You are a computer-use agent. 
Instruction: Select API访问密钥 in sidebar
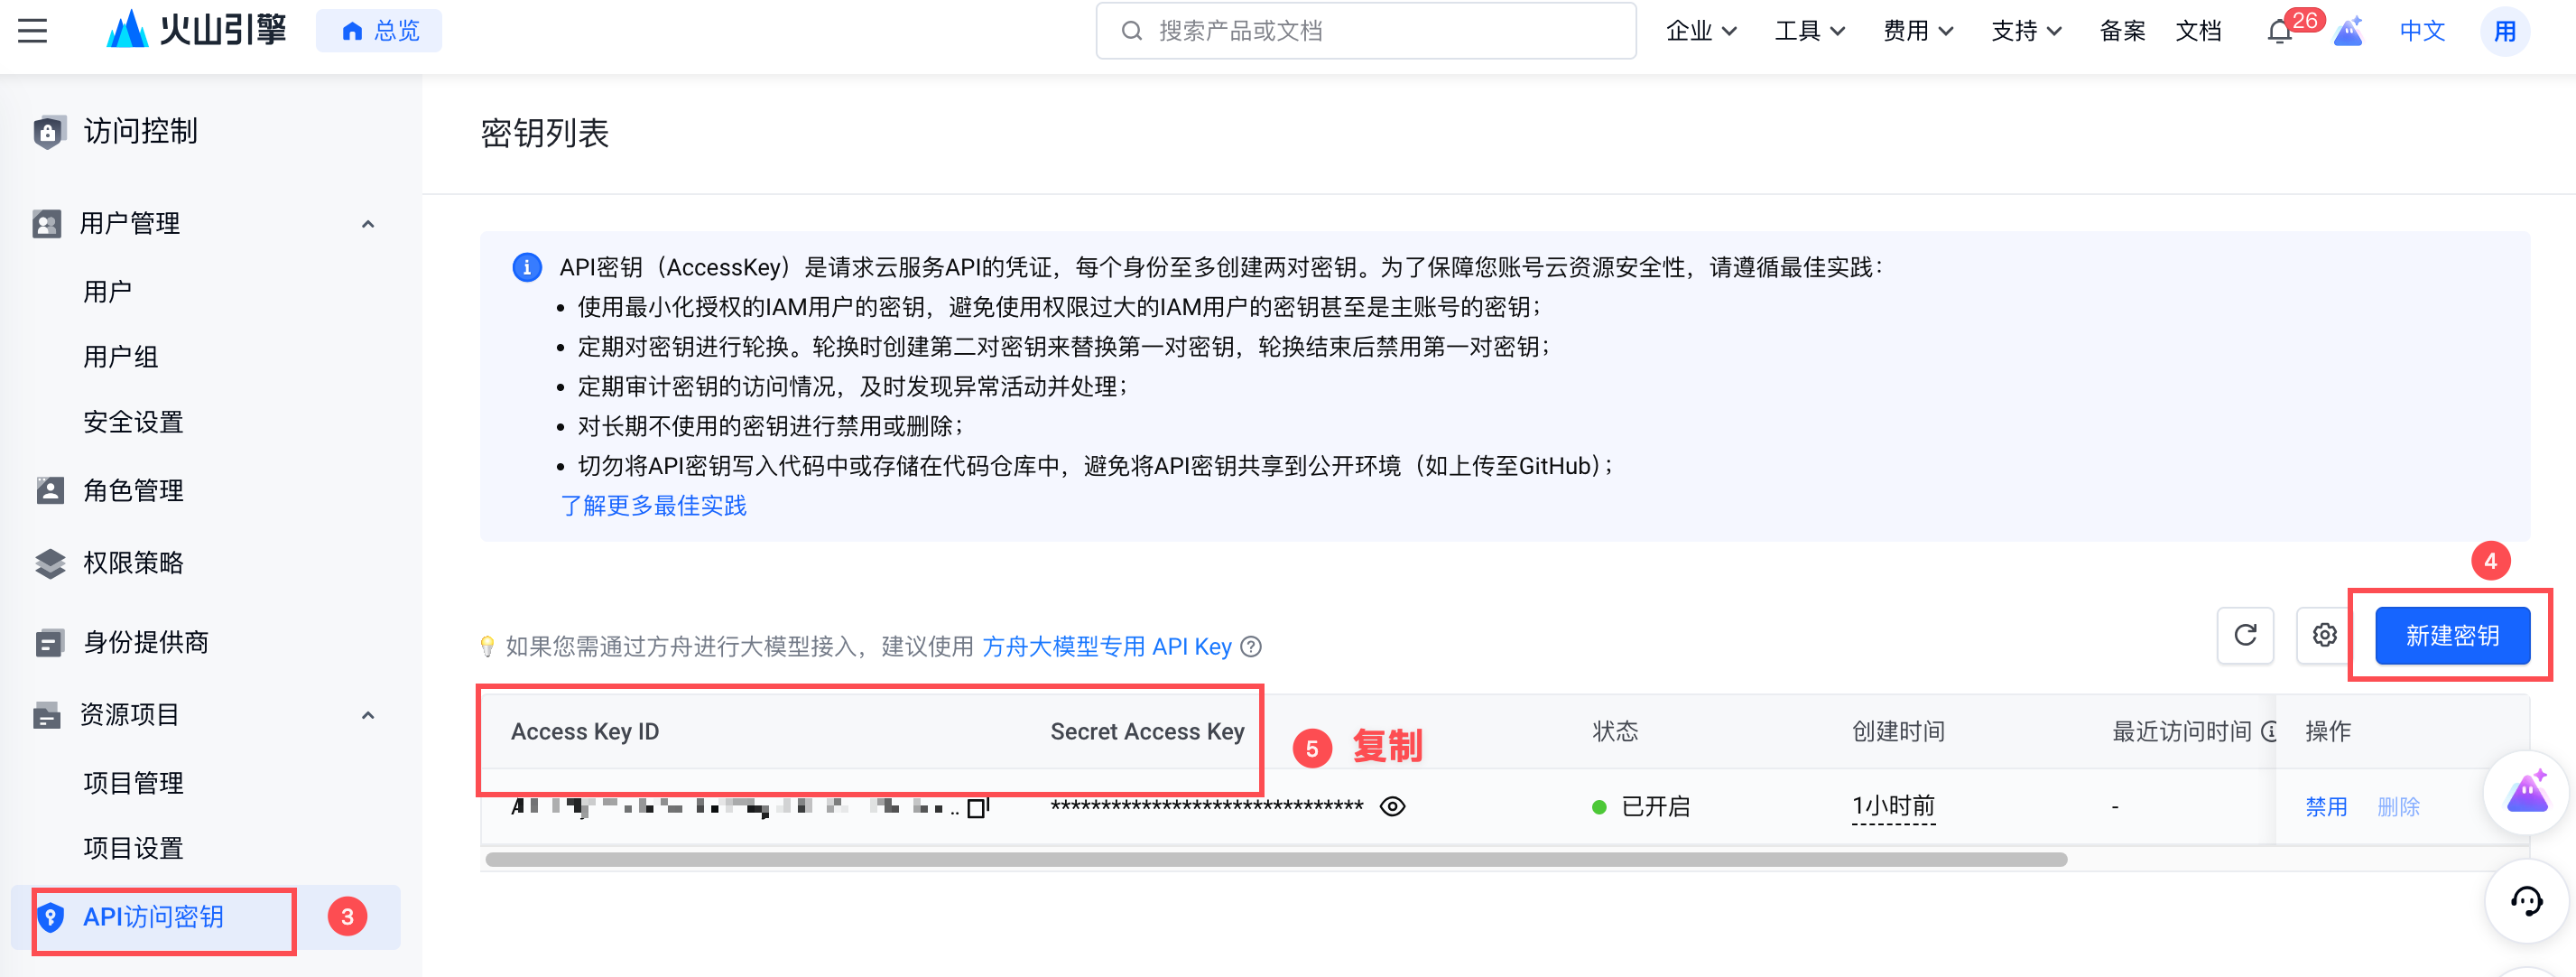pyautogui.click(x=205, y=917)
